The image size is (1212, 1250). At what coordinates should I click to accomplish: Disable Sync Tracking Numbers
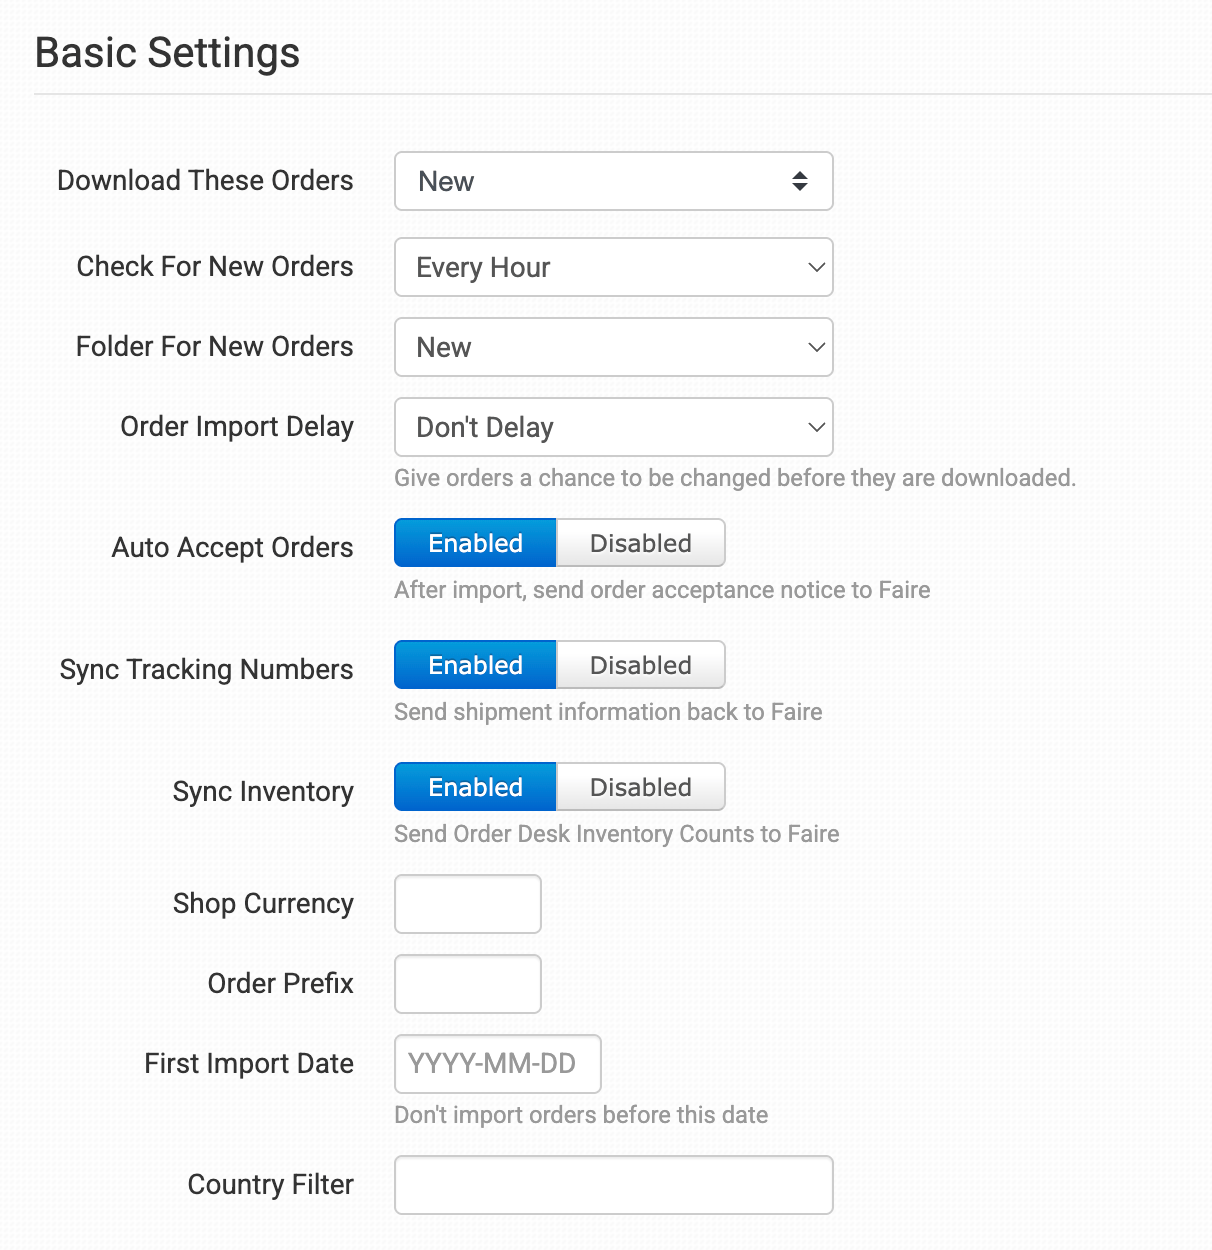pos(640,665)
